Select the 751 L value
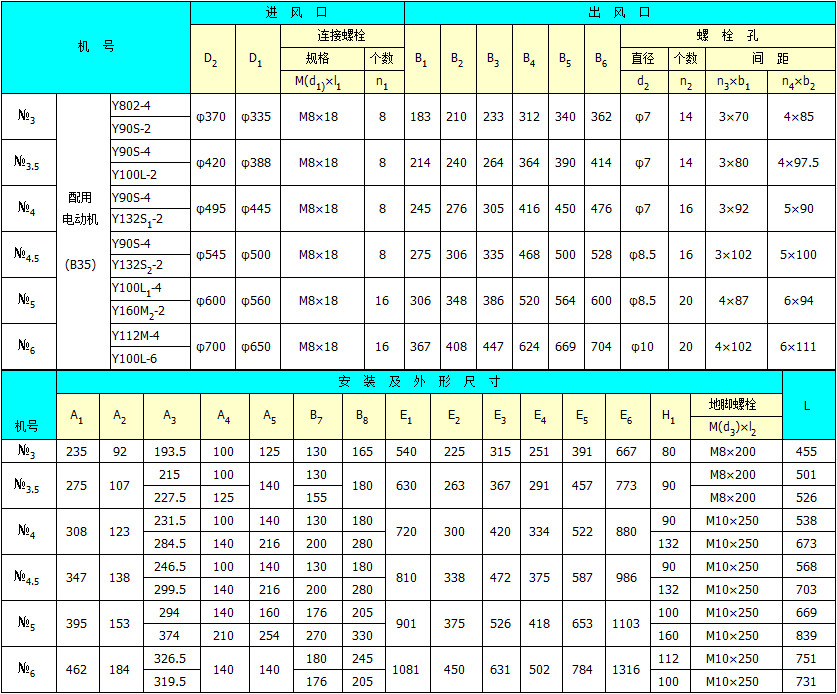Image resolution: width=837 pixels, height=694 pixels. 807,658
